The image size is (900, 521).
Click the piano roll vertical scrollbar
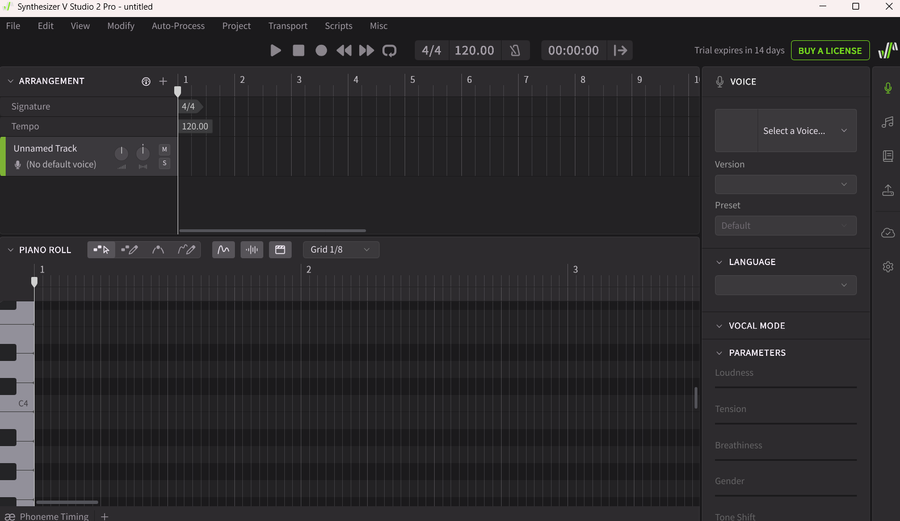(696, 398)
